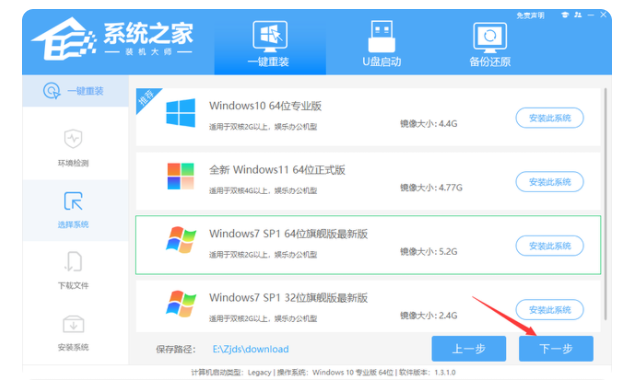This screenshot has height=392, width=631.
Task: Click the 镜像大小: 4.4G text
Action: 429,124
